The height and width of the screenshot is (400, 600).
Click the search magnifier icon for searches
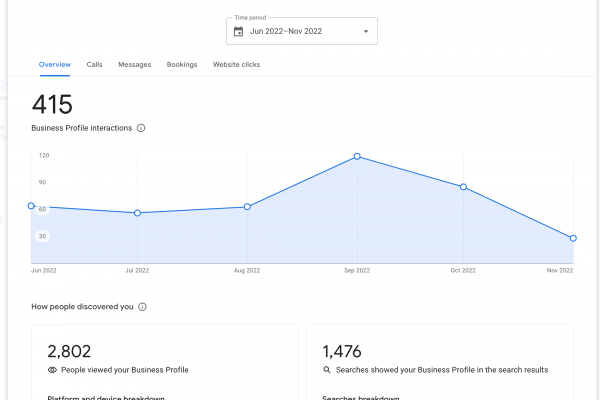click(x=327, y=370)
